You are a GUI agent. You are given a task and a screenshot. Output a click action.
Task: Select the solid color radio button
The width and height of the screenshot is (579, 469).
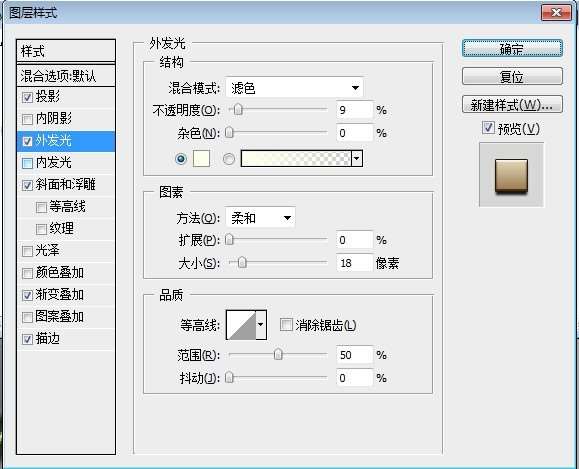click(181, 159)
